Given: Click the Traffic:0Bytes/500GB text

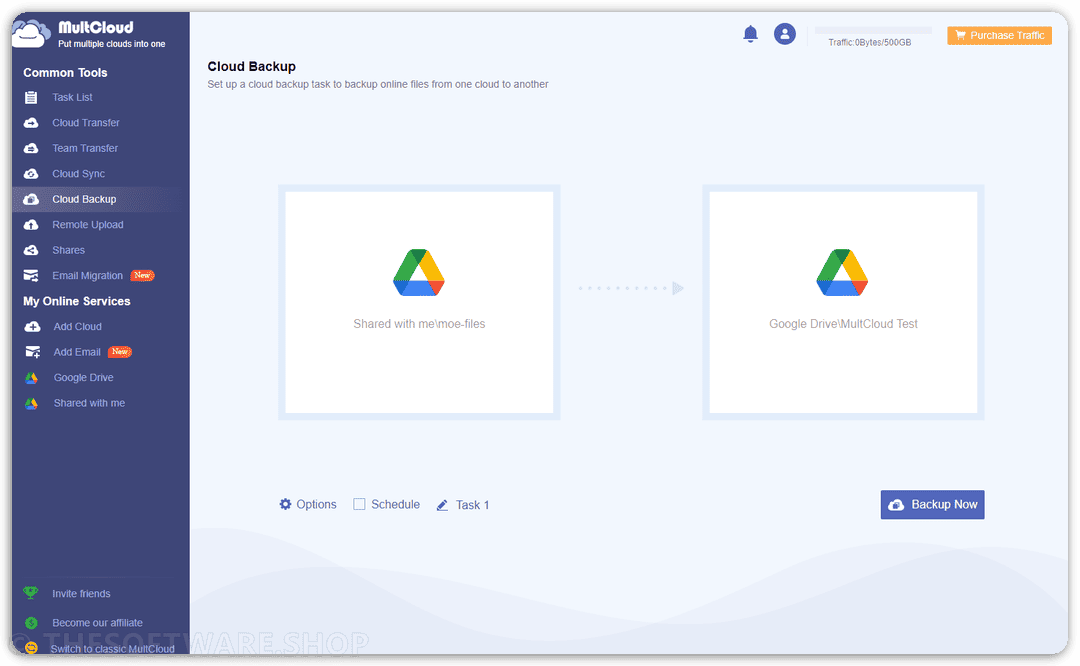Looking at the screenshot, I should click(x=869, y=43).
